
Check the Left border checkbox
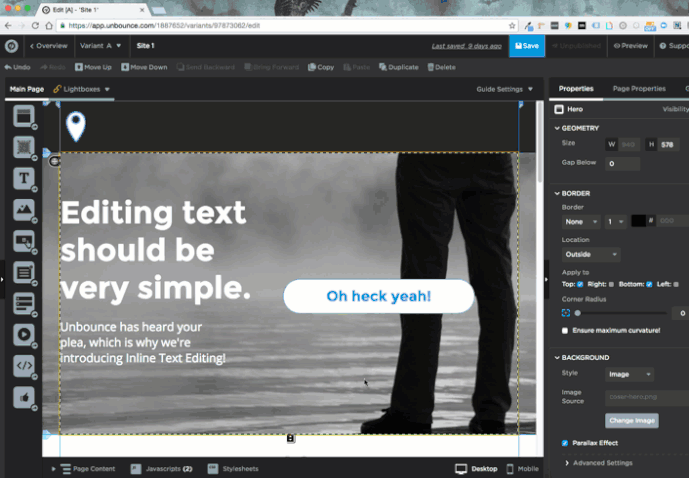(x=676, y=284)
